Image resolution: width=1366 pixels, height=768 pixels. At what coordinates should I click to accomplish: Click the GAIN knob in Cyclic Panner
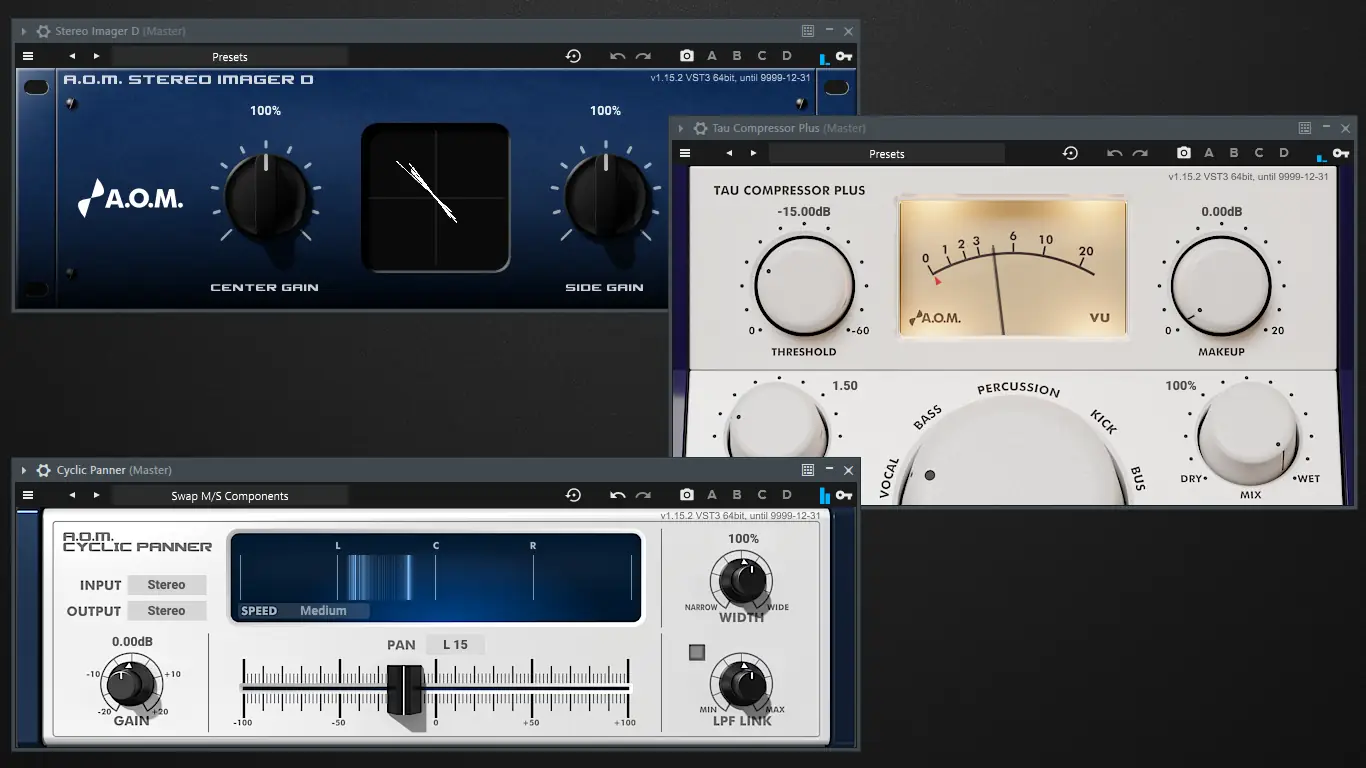click(x=131, y=682)
